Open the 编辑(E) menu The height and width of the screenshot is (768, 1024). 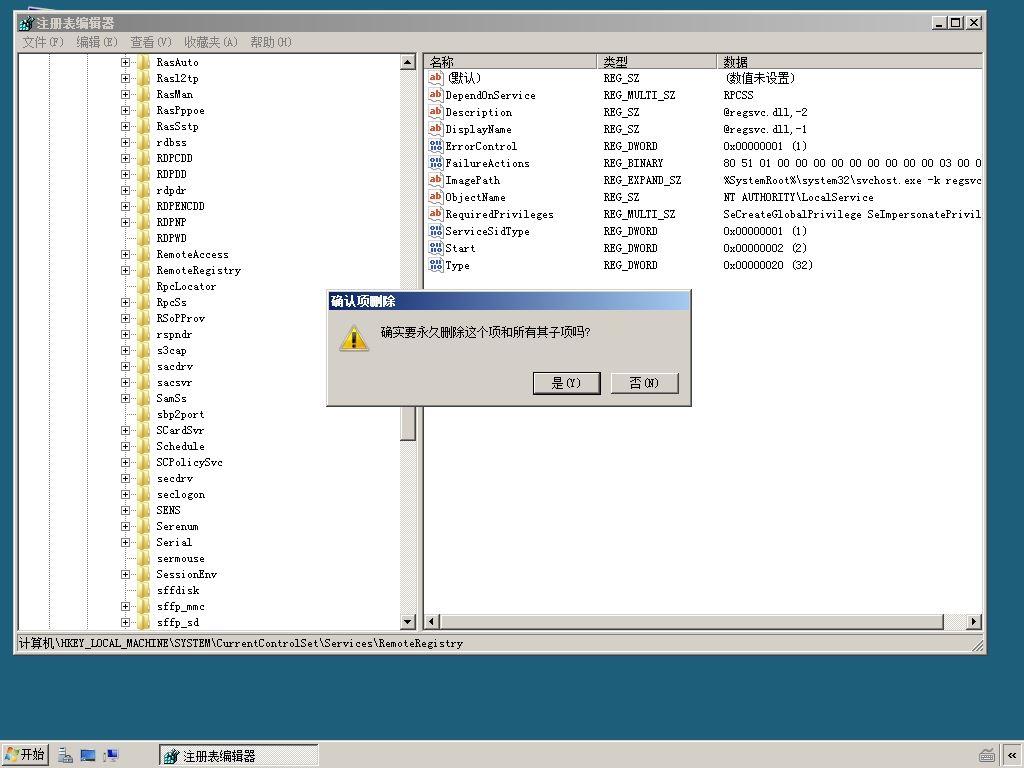97,42
